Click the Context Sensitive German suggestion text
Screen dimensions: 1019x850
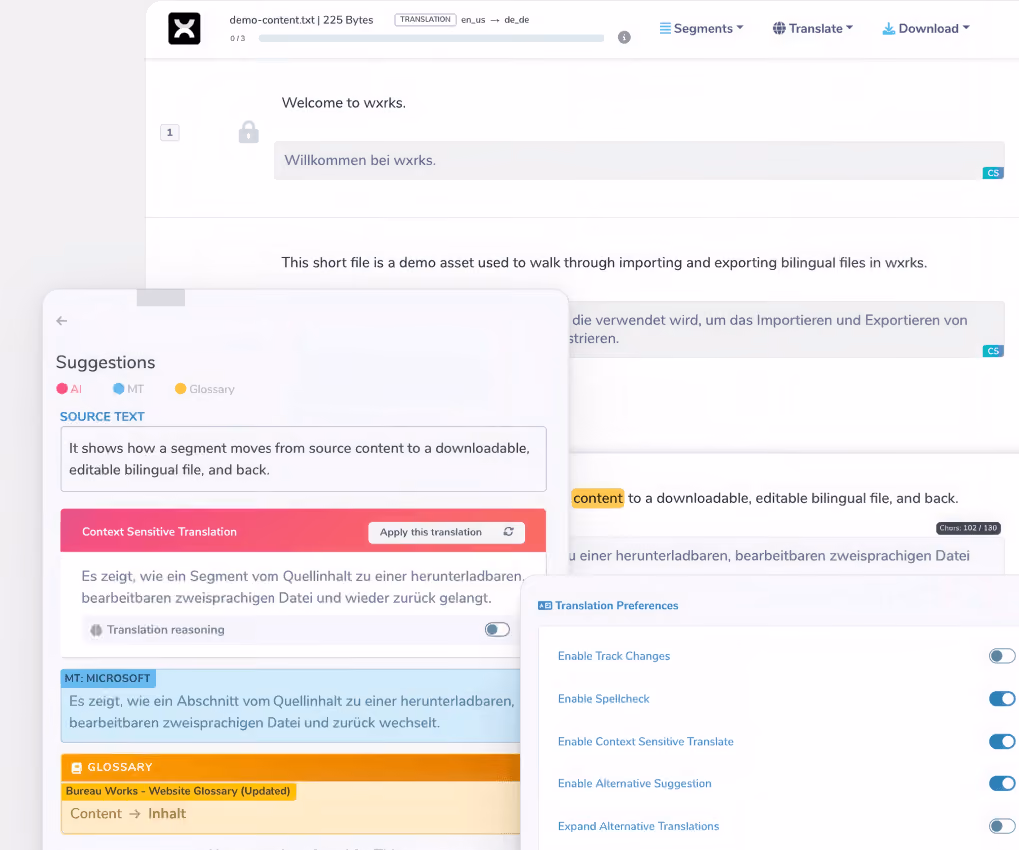(302, 587)
